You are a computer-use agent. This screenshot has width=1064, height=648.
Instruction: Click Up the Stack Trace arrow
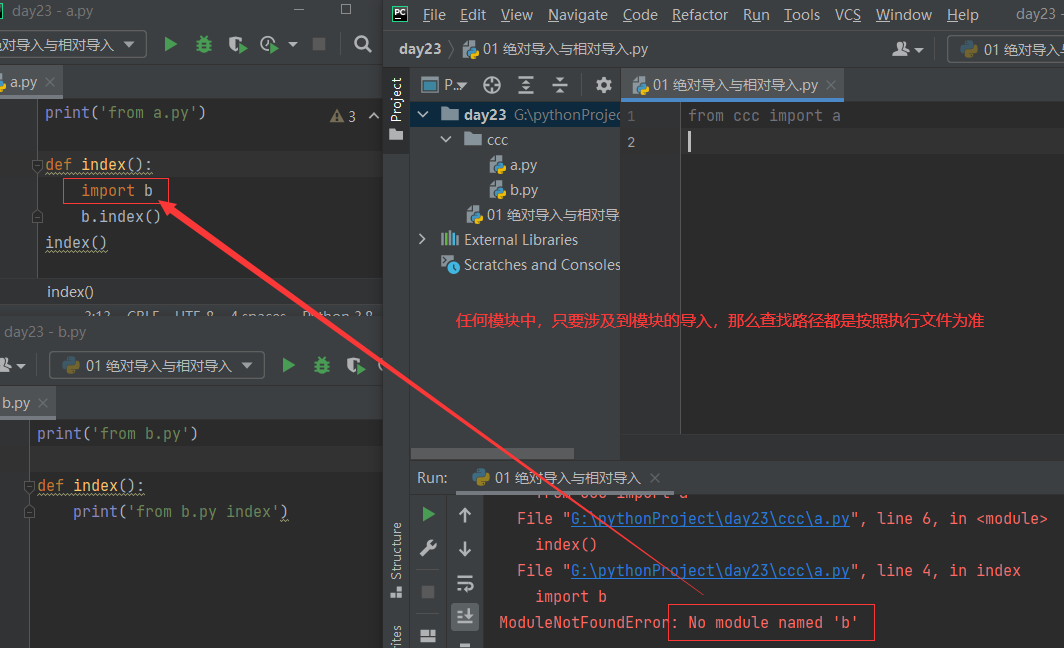(x=465, y=515)
